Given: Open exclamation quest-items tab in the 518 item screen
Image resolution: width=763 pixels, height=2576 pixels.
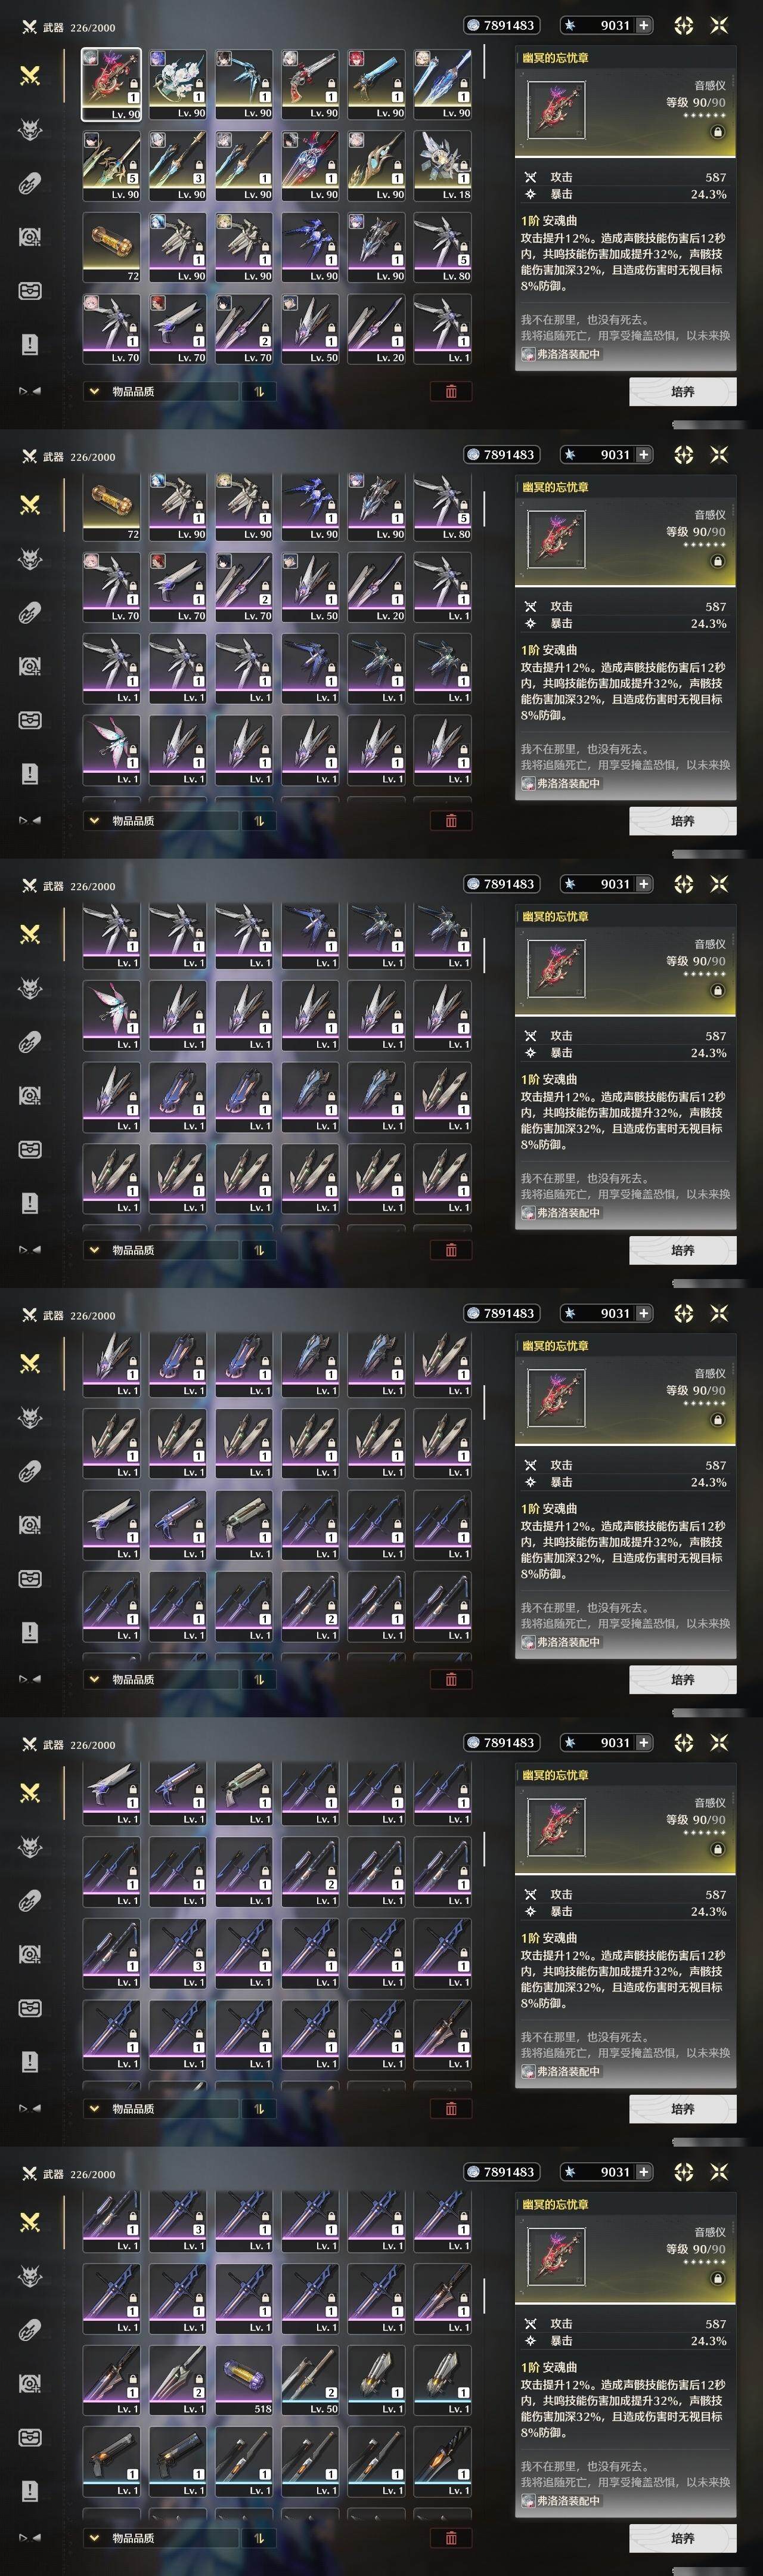Looking at the screenshot, I should pos(30,2491).
